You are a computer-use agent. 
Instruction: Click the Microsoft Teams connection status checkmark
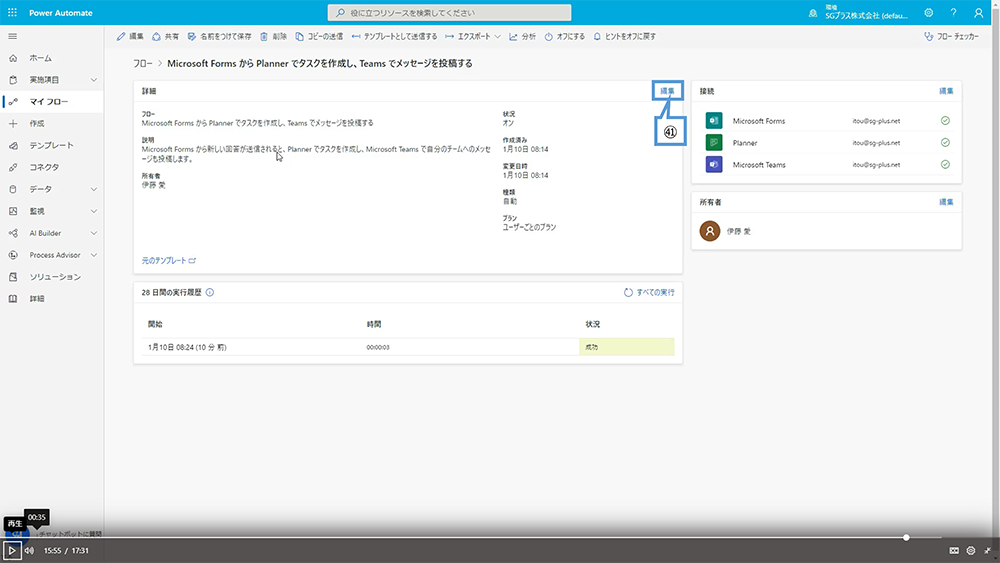click(x=945, y=165)
